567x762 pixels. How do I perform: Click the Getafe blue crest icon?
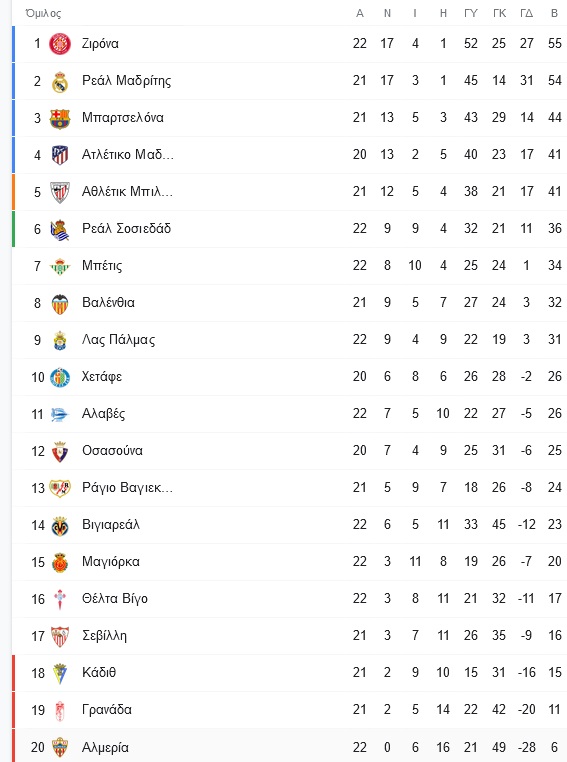click(x=60, y=377)
